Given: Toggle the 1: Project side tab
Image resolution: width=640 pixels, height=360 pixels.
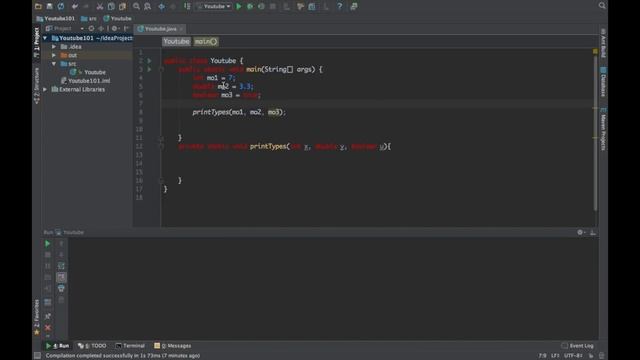Looking at the screenshot, I should [36, 42].
